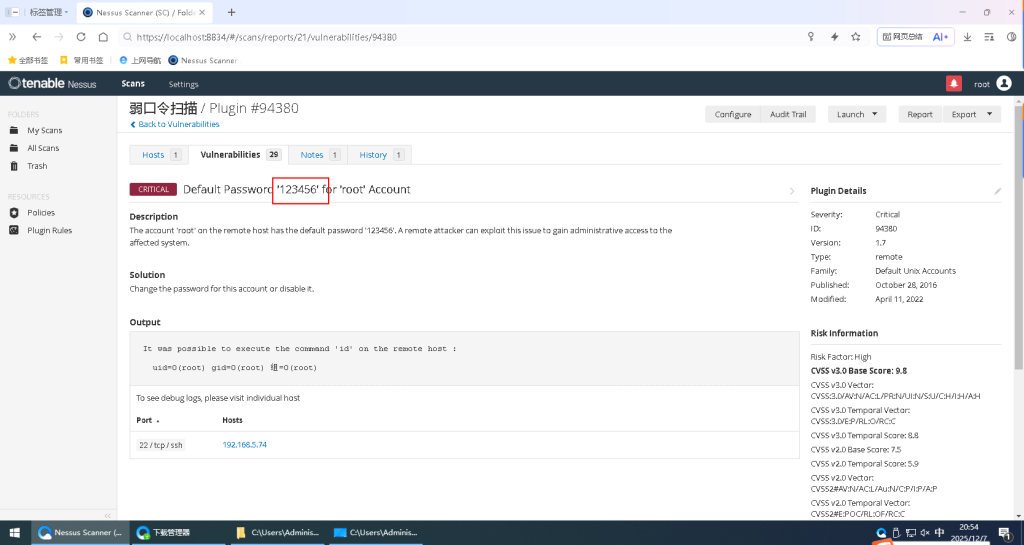This screenshot has height=545, width=1024.
Task: Open the Settings menu in top bar
Action: click(x=183, y=84)
